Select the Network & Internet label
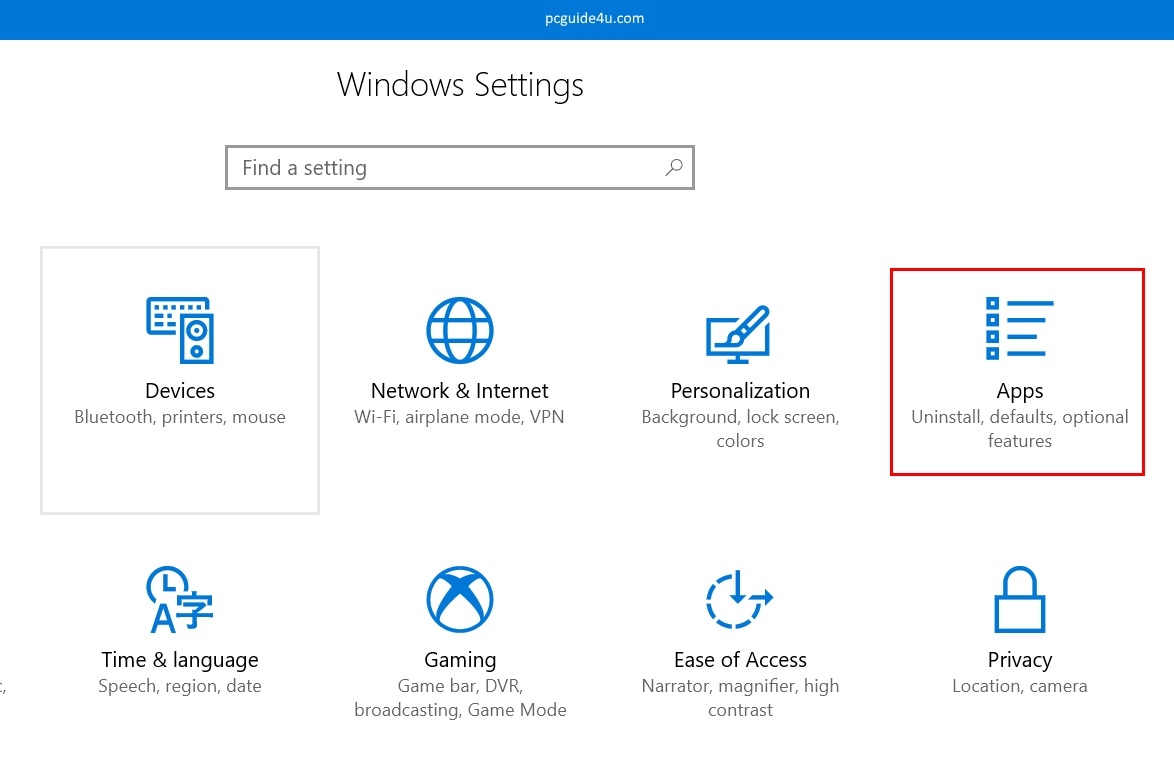This screenshot has width=1174, height=761. pos(460,391)
